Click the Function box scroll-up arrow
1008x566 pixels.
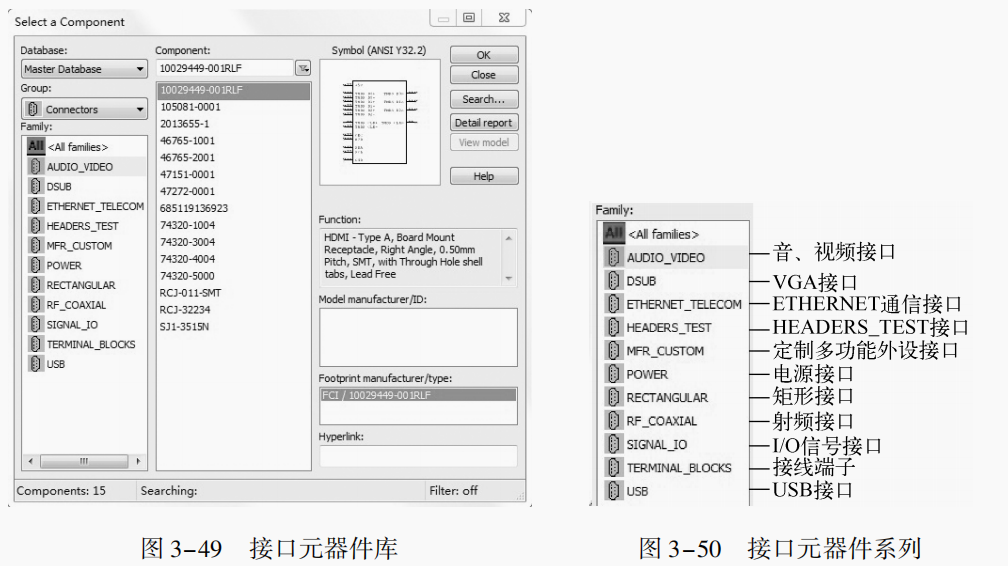click(508, 238)
